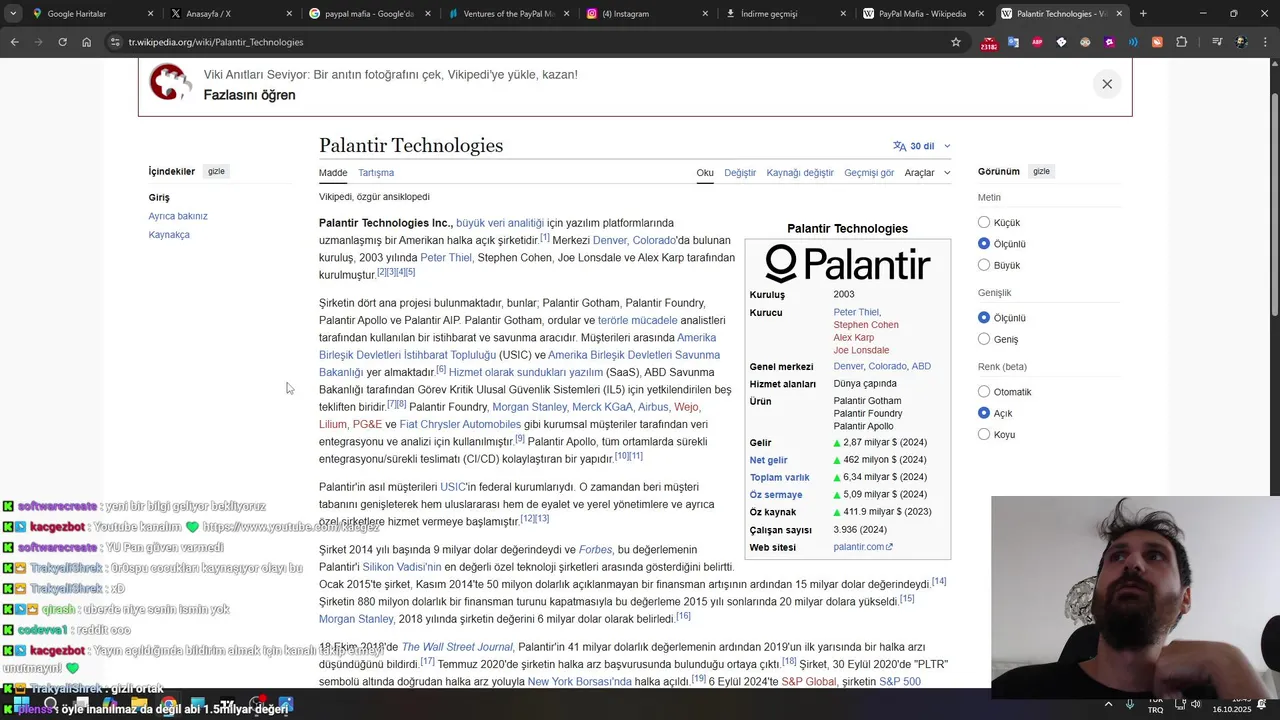Screen dimensions: 1280x720
Task: Open Chrome from the taskbar
Action: [x=168, y=705]
